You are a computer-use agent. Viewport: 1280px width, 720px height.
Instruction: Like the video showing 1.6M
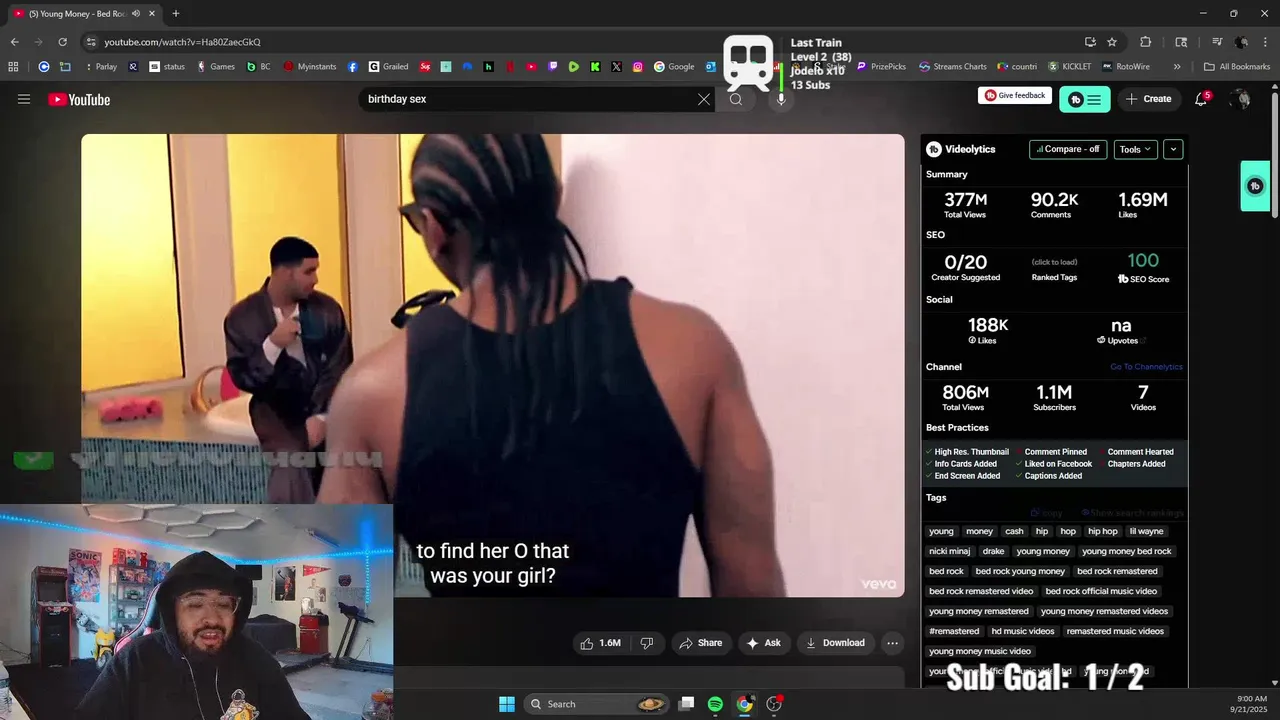click(x=600, y=643)
